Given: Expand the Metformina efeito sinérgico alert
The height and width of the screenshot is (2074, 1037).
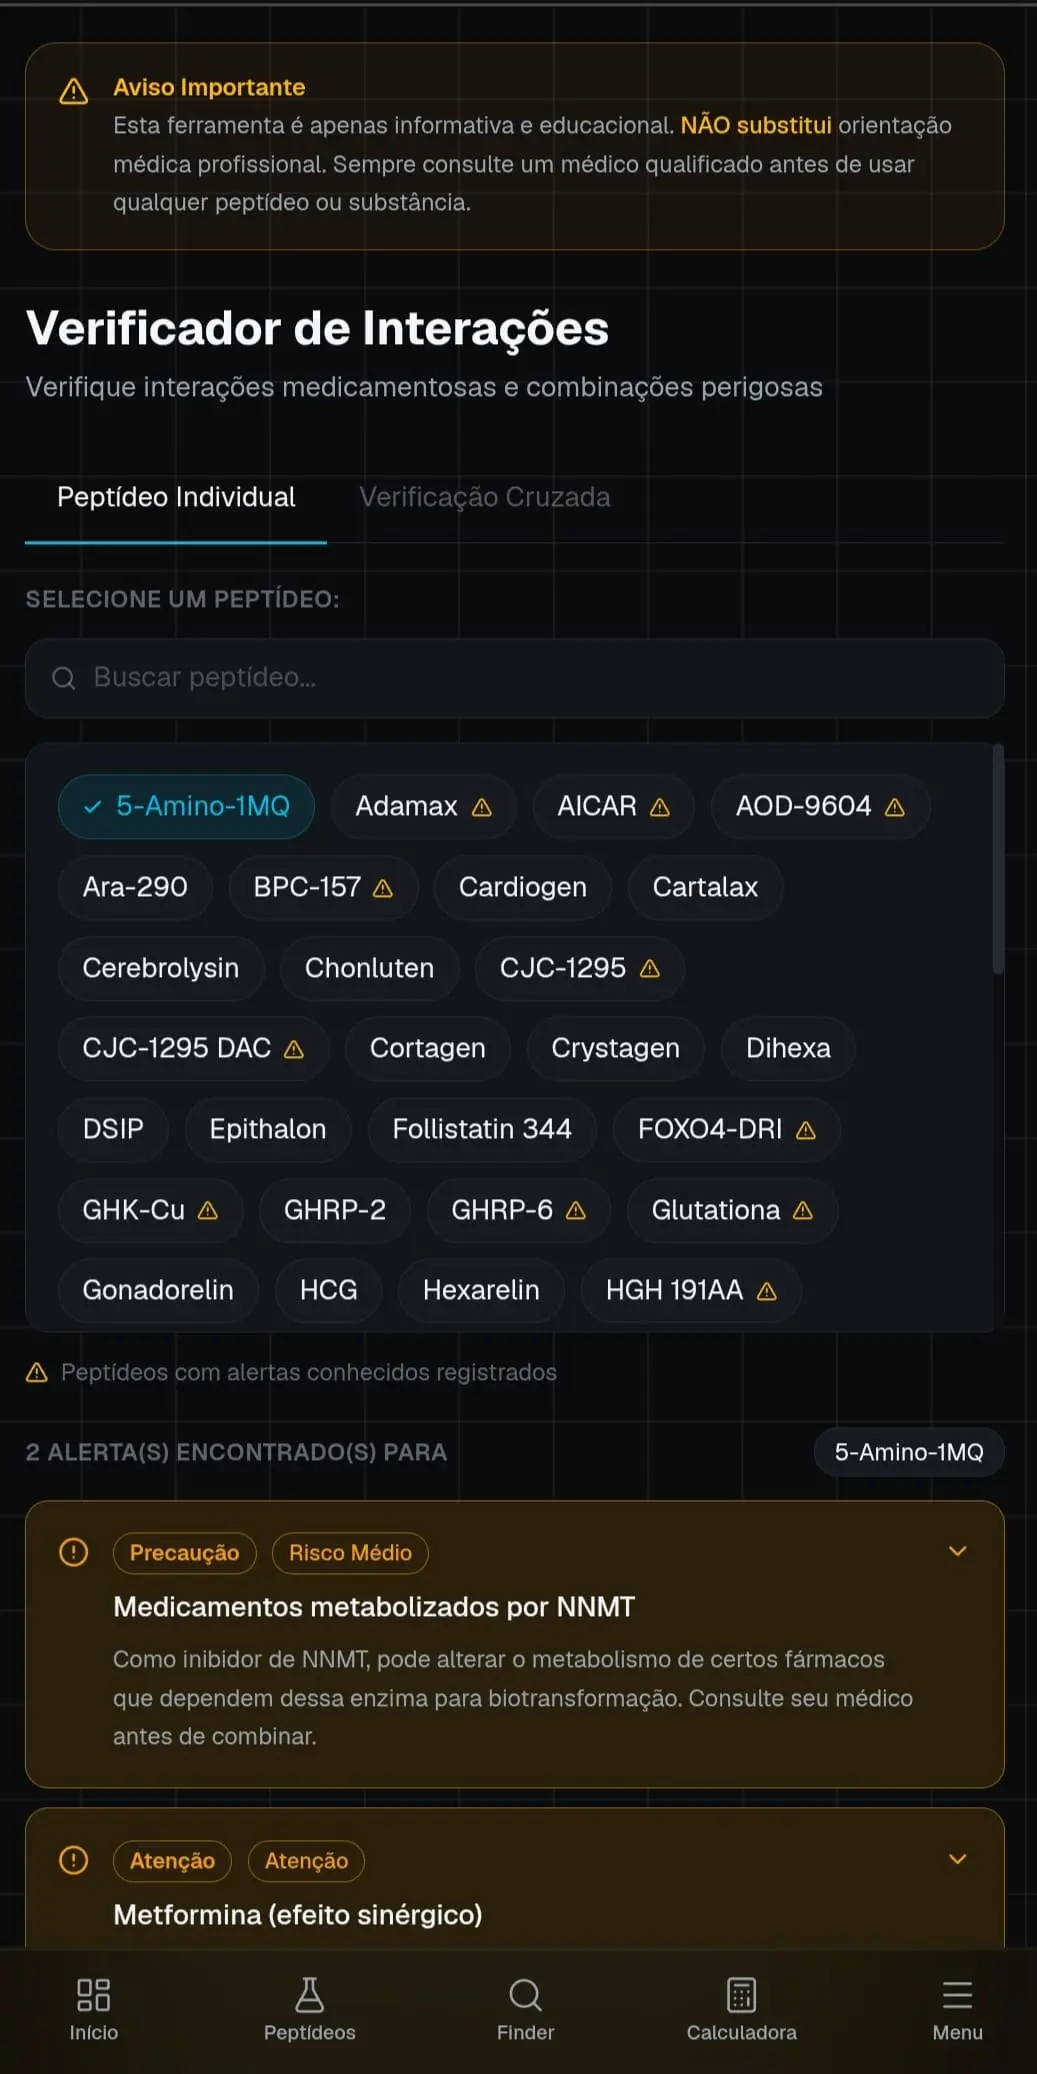Looking at the screenshot, I should (x=957, y=1859).
